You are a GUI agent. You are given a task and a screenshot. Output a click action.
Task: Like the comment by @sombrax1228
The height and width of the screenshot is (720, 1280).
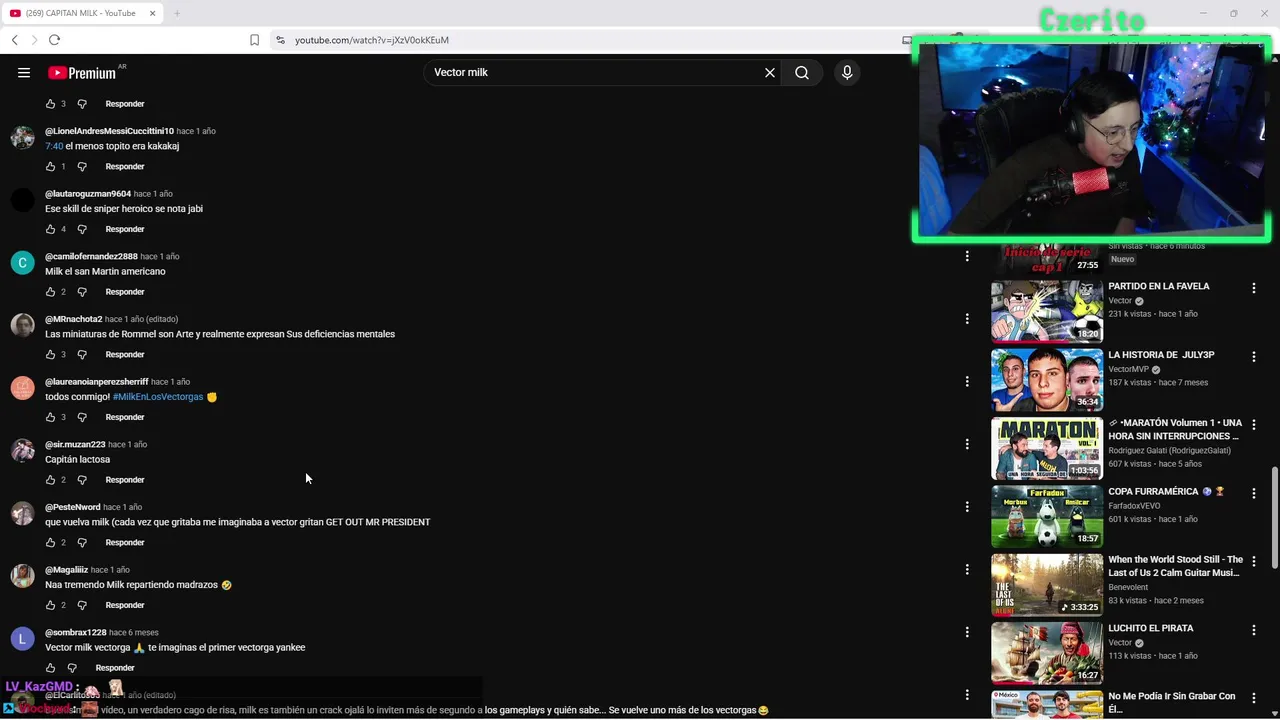pyautogui.click(x=50, y=668)
